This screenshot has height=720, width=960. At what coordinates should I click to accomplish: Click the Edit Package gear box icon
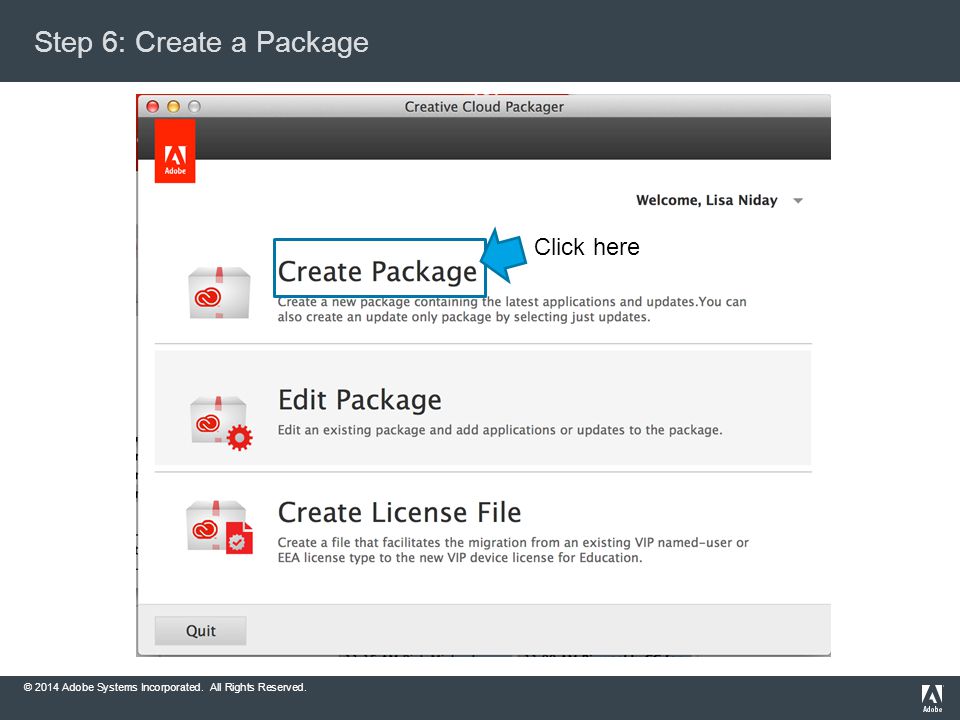220,423
